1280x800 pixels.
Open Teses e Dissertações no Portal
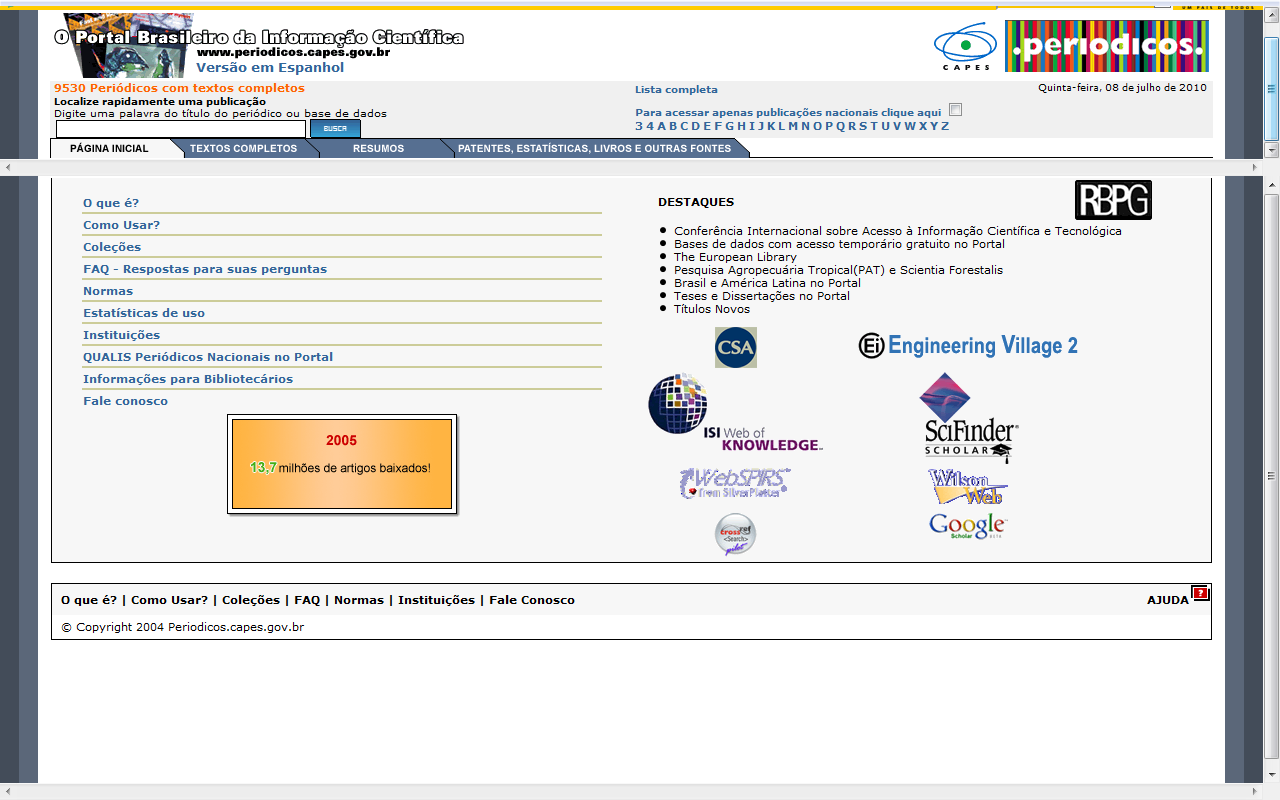click(x=762, y=296)
